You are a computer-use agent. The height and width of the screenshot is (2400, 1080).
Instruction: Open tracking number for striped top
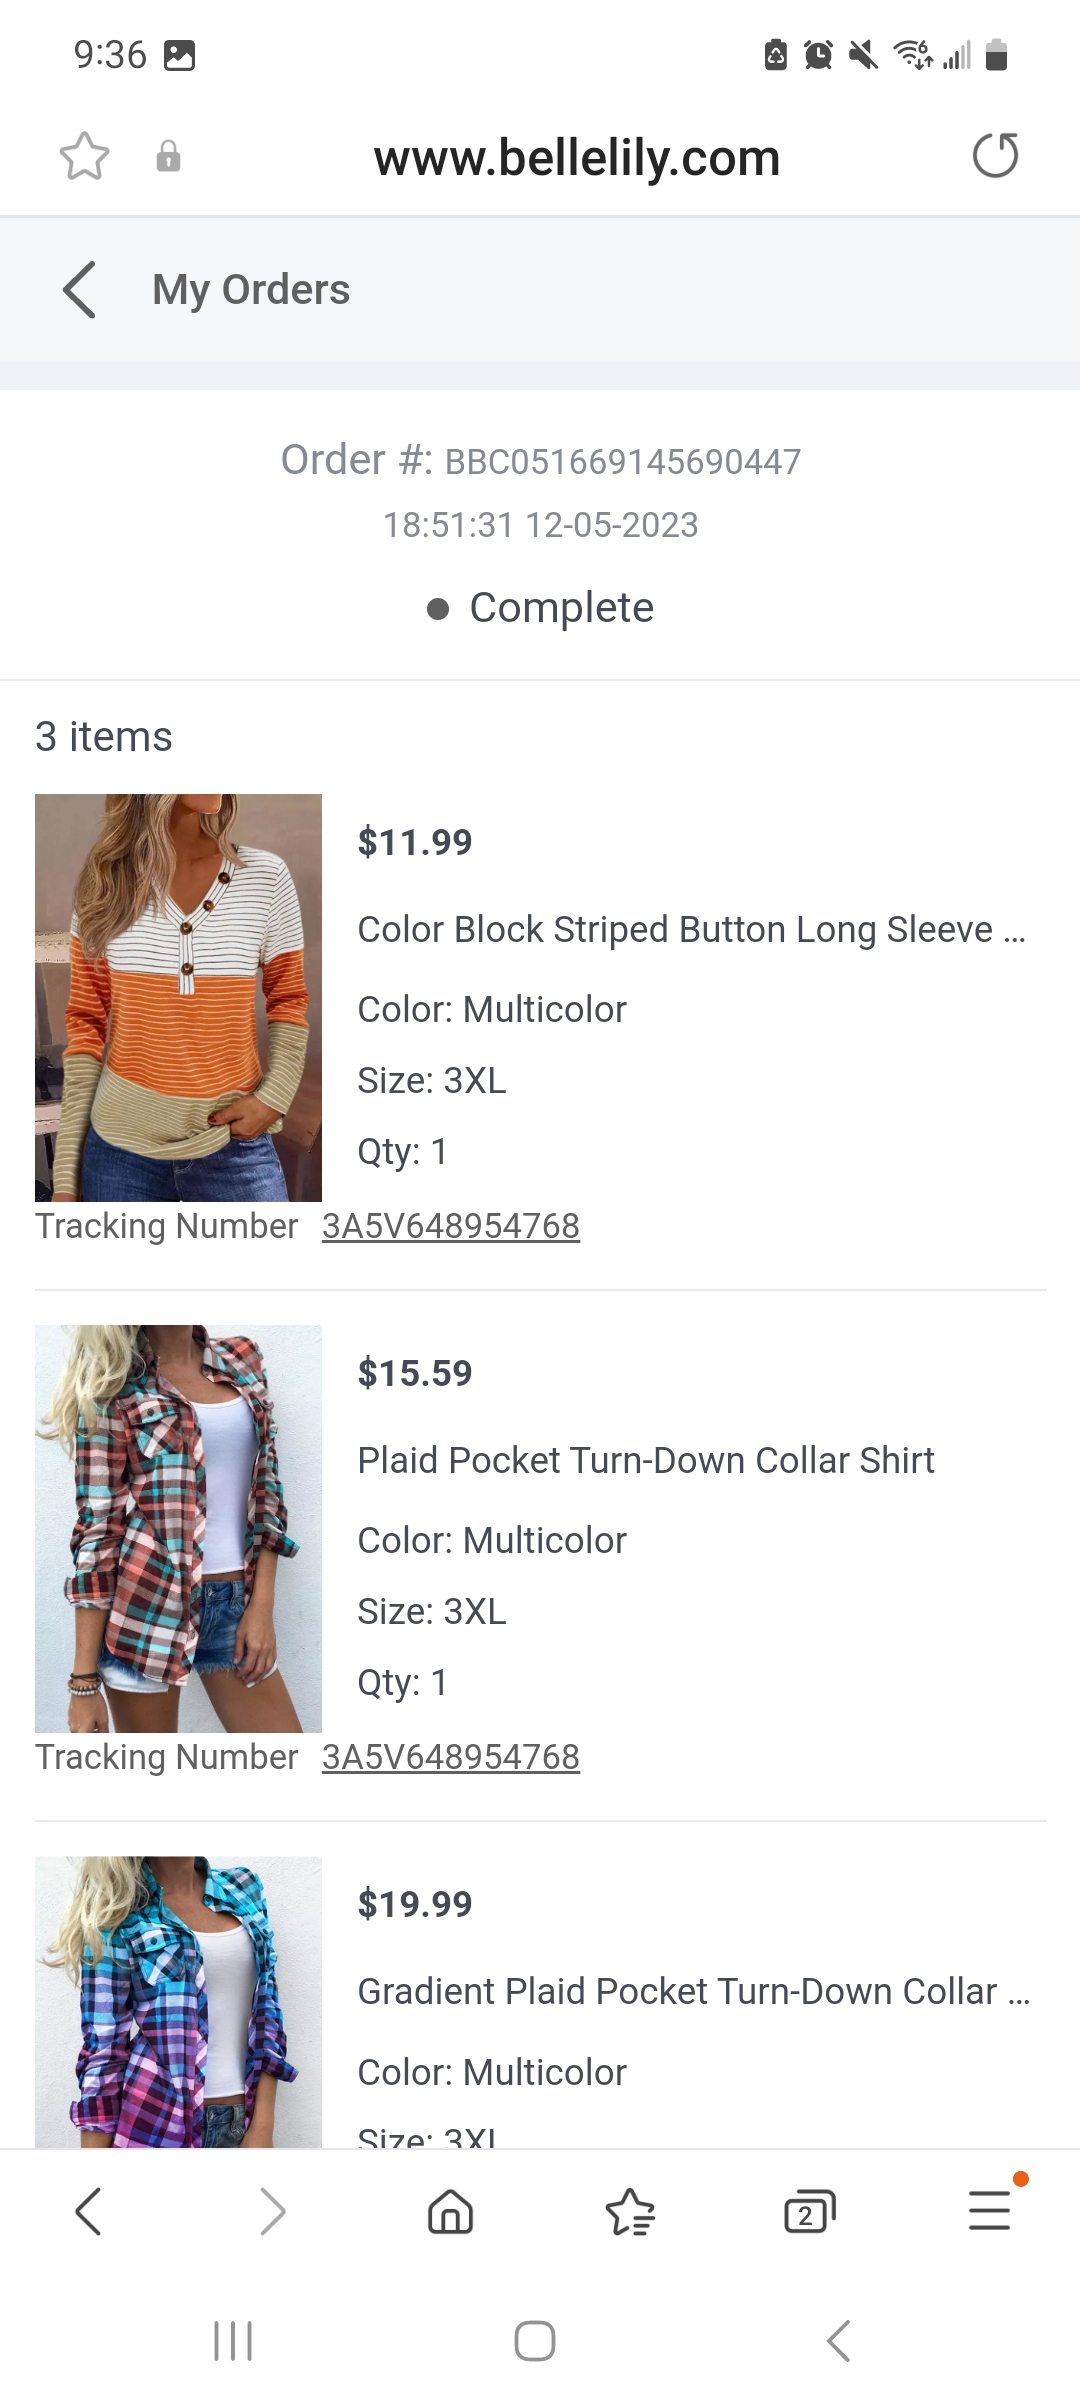[x=450, y=1226]
